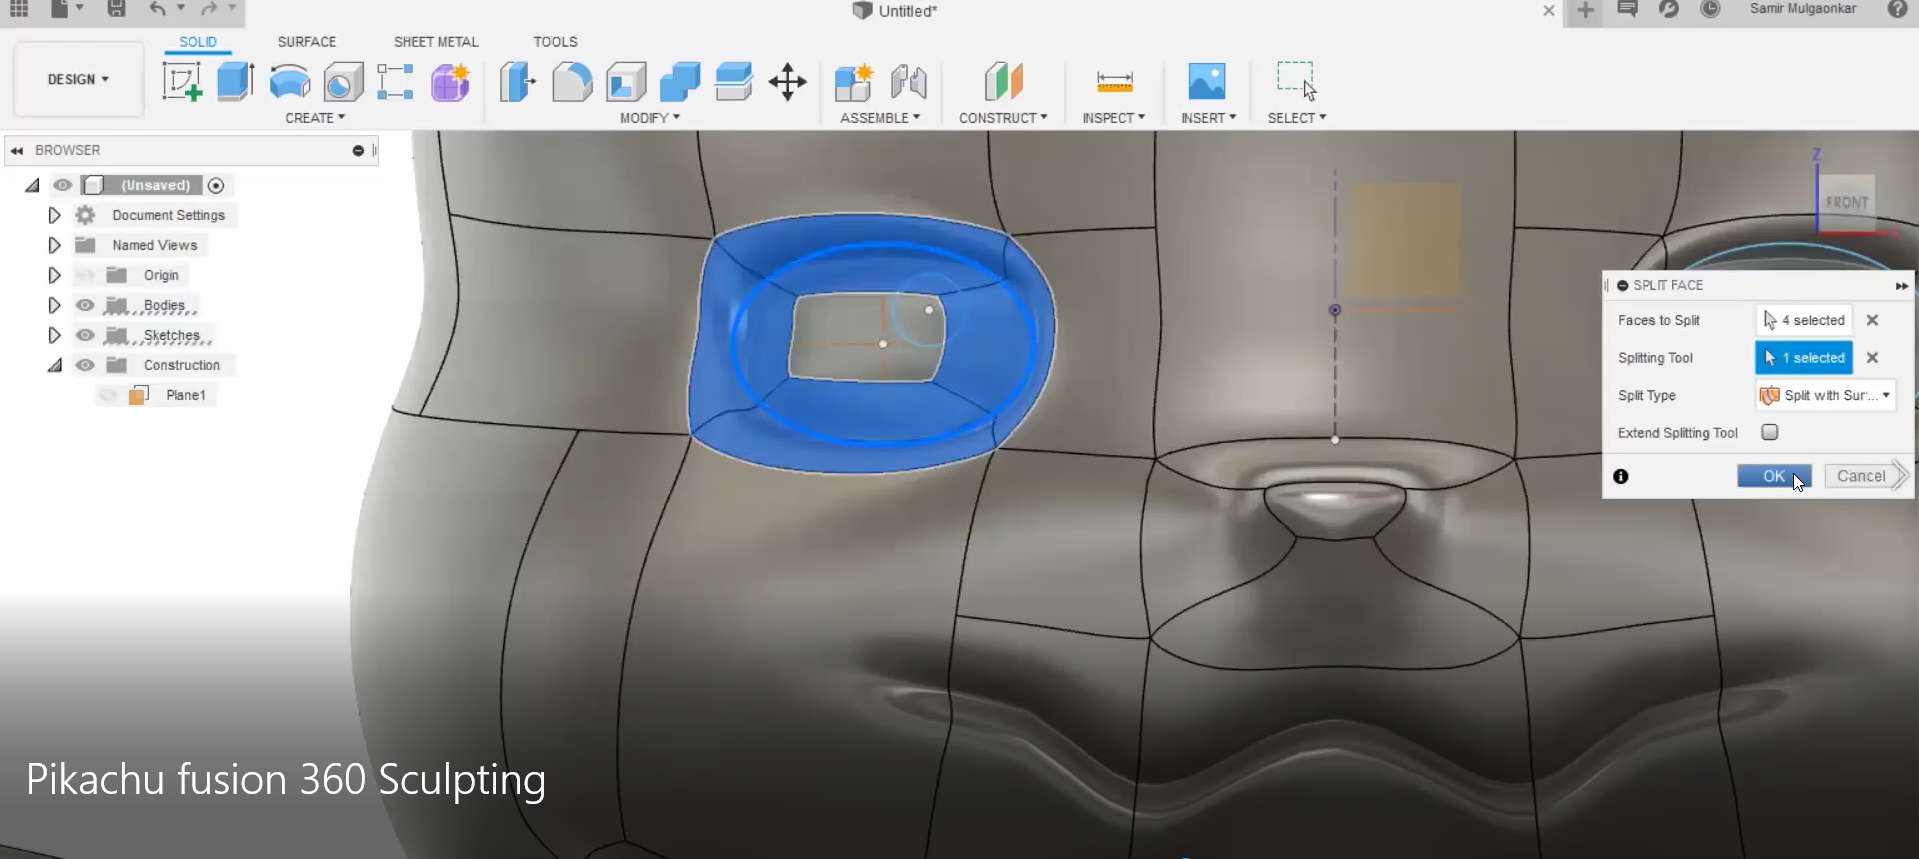Click the FRONT face of the ViewCube
This screenshot has height=859, width=1919.
(x=1846, y=202)
